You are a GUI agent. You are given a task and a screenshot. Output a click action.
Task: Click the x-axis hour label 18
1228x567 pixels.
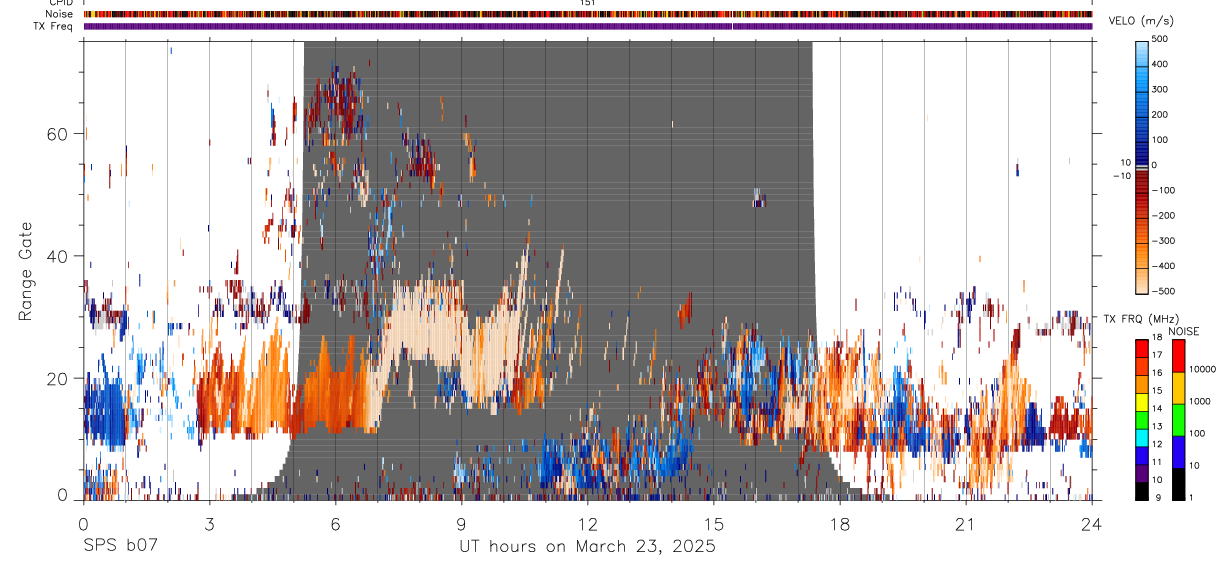tap(839, 524)
